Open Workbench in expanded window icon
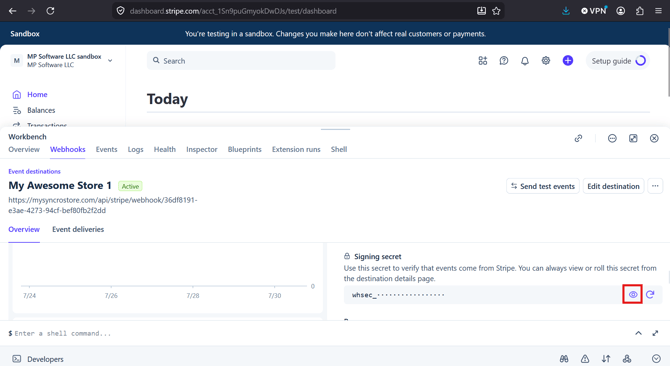The width and height of the screenshot is (670, 366). (x=633, y=138)
